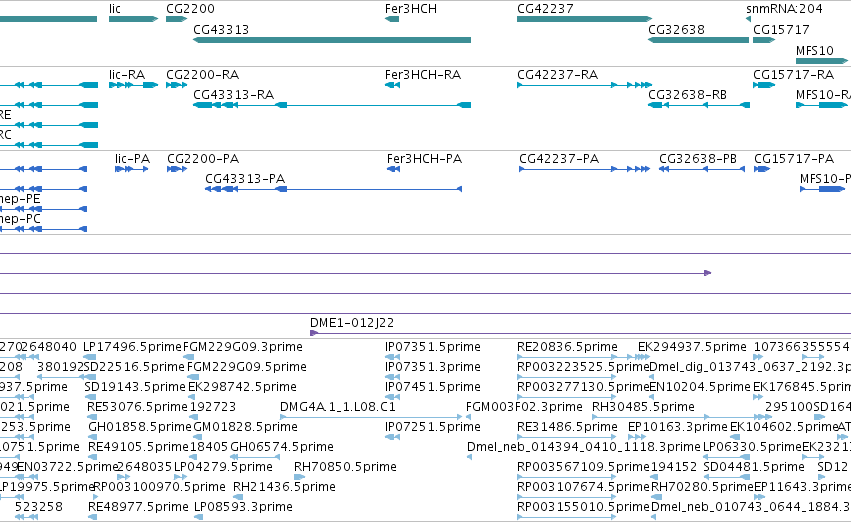Viewport: 851px width, 522px height.
Task: Select the long CG43313 gene bar
Action: tap(332, 40)
